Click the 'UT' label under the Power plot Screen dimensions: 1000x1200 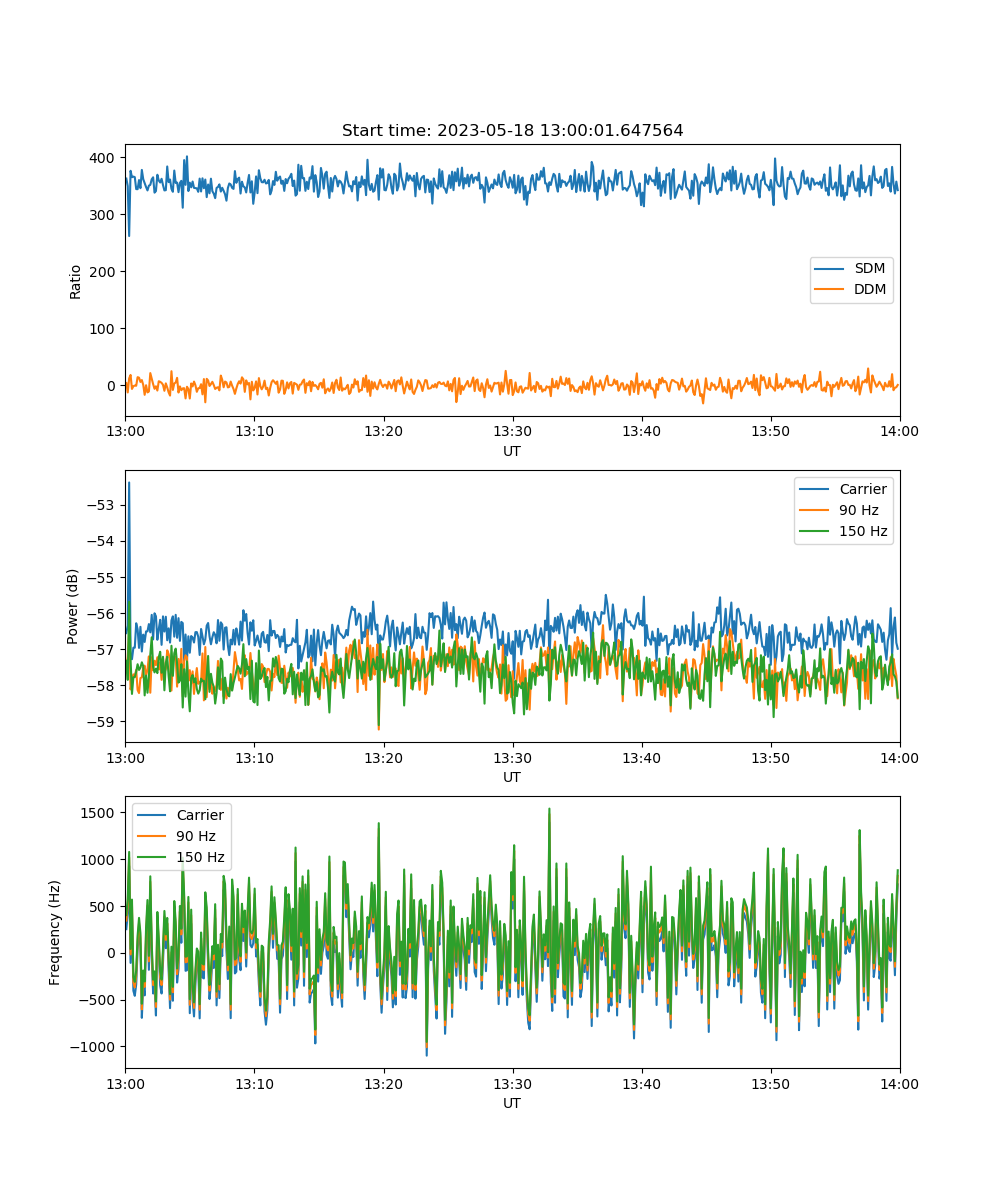point(512,777)
